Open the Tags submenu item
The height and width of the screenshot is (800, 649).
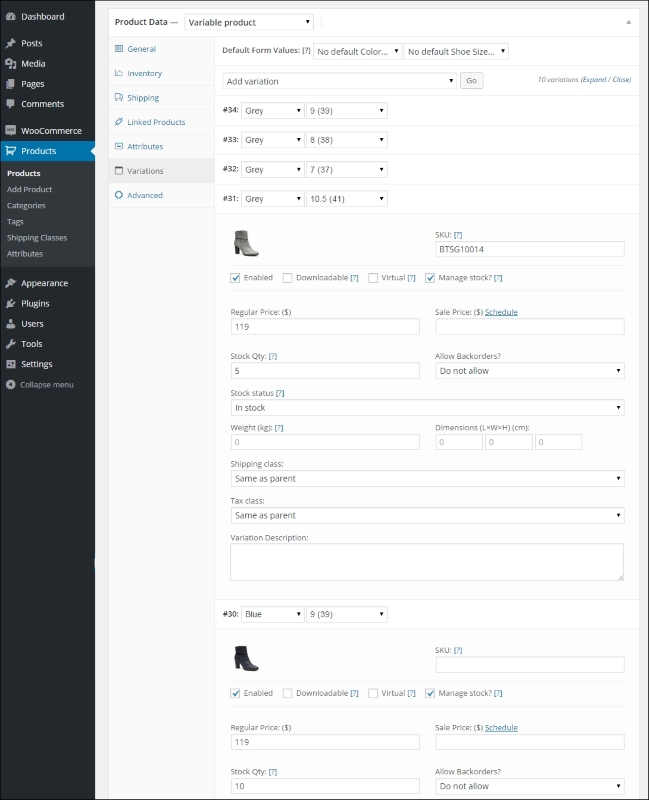coord(15,221)
